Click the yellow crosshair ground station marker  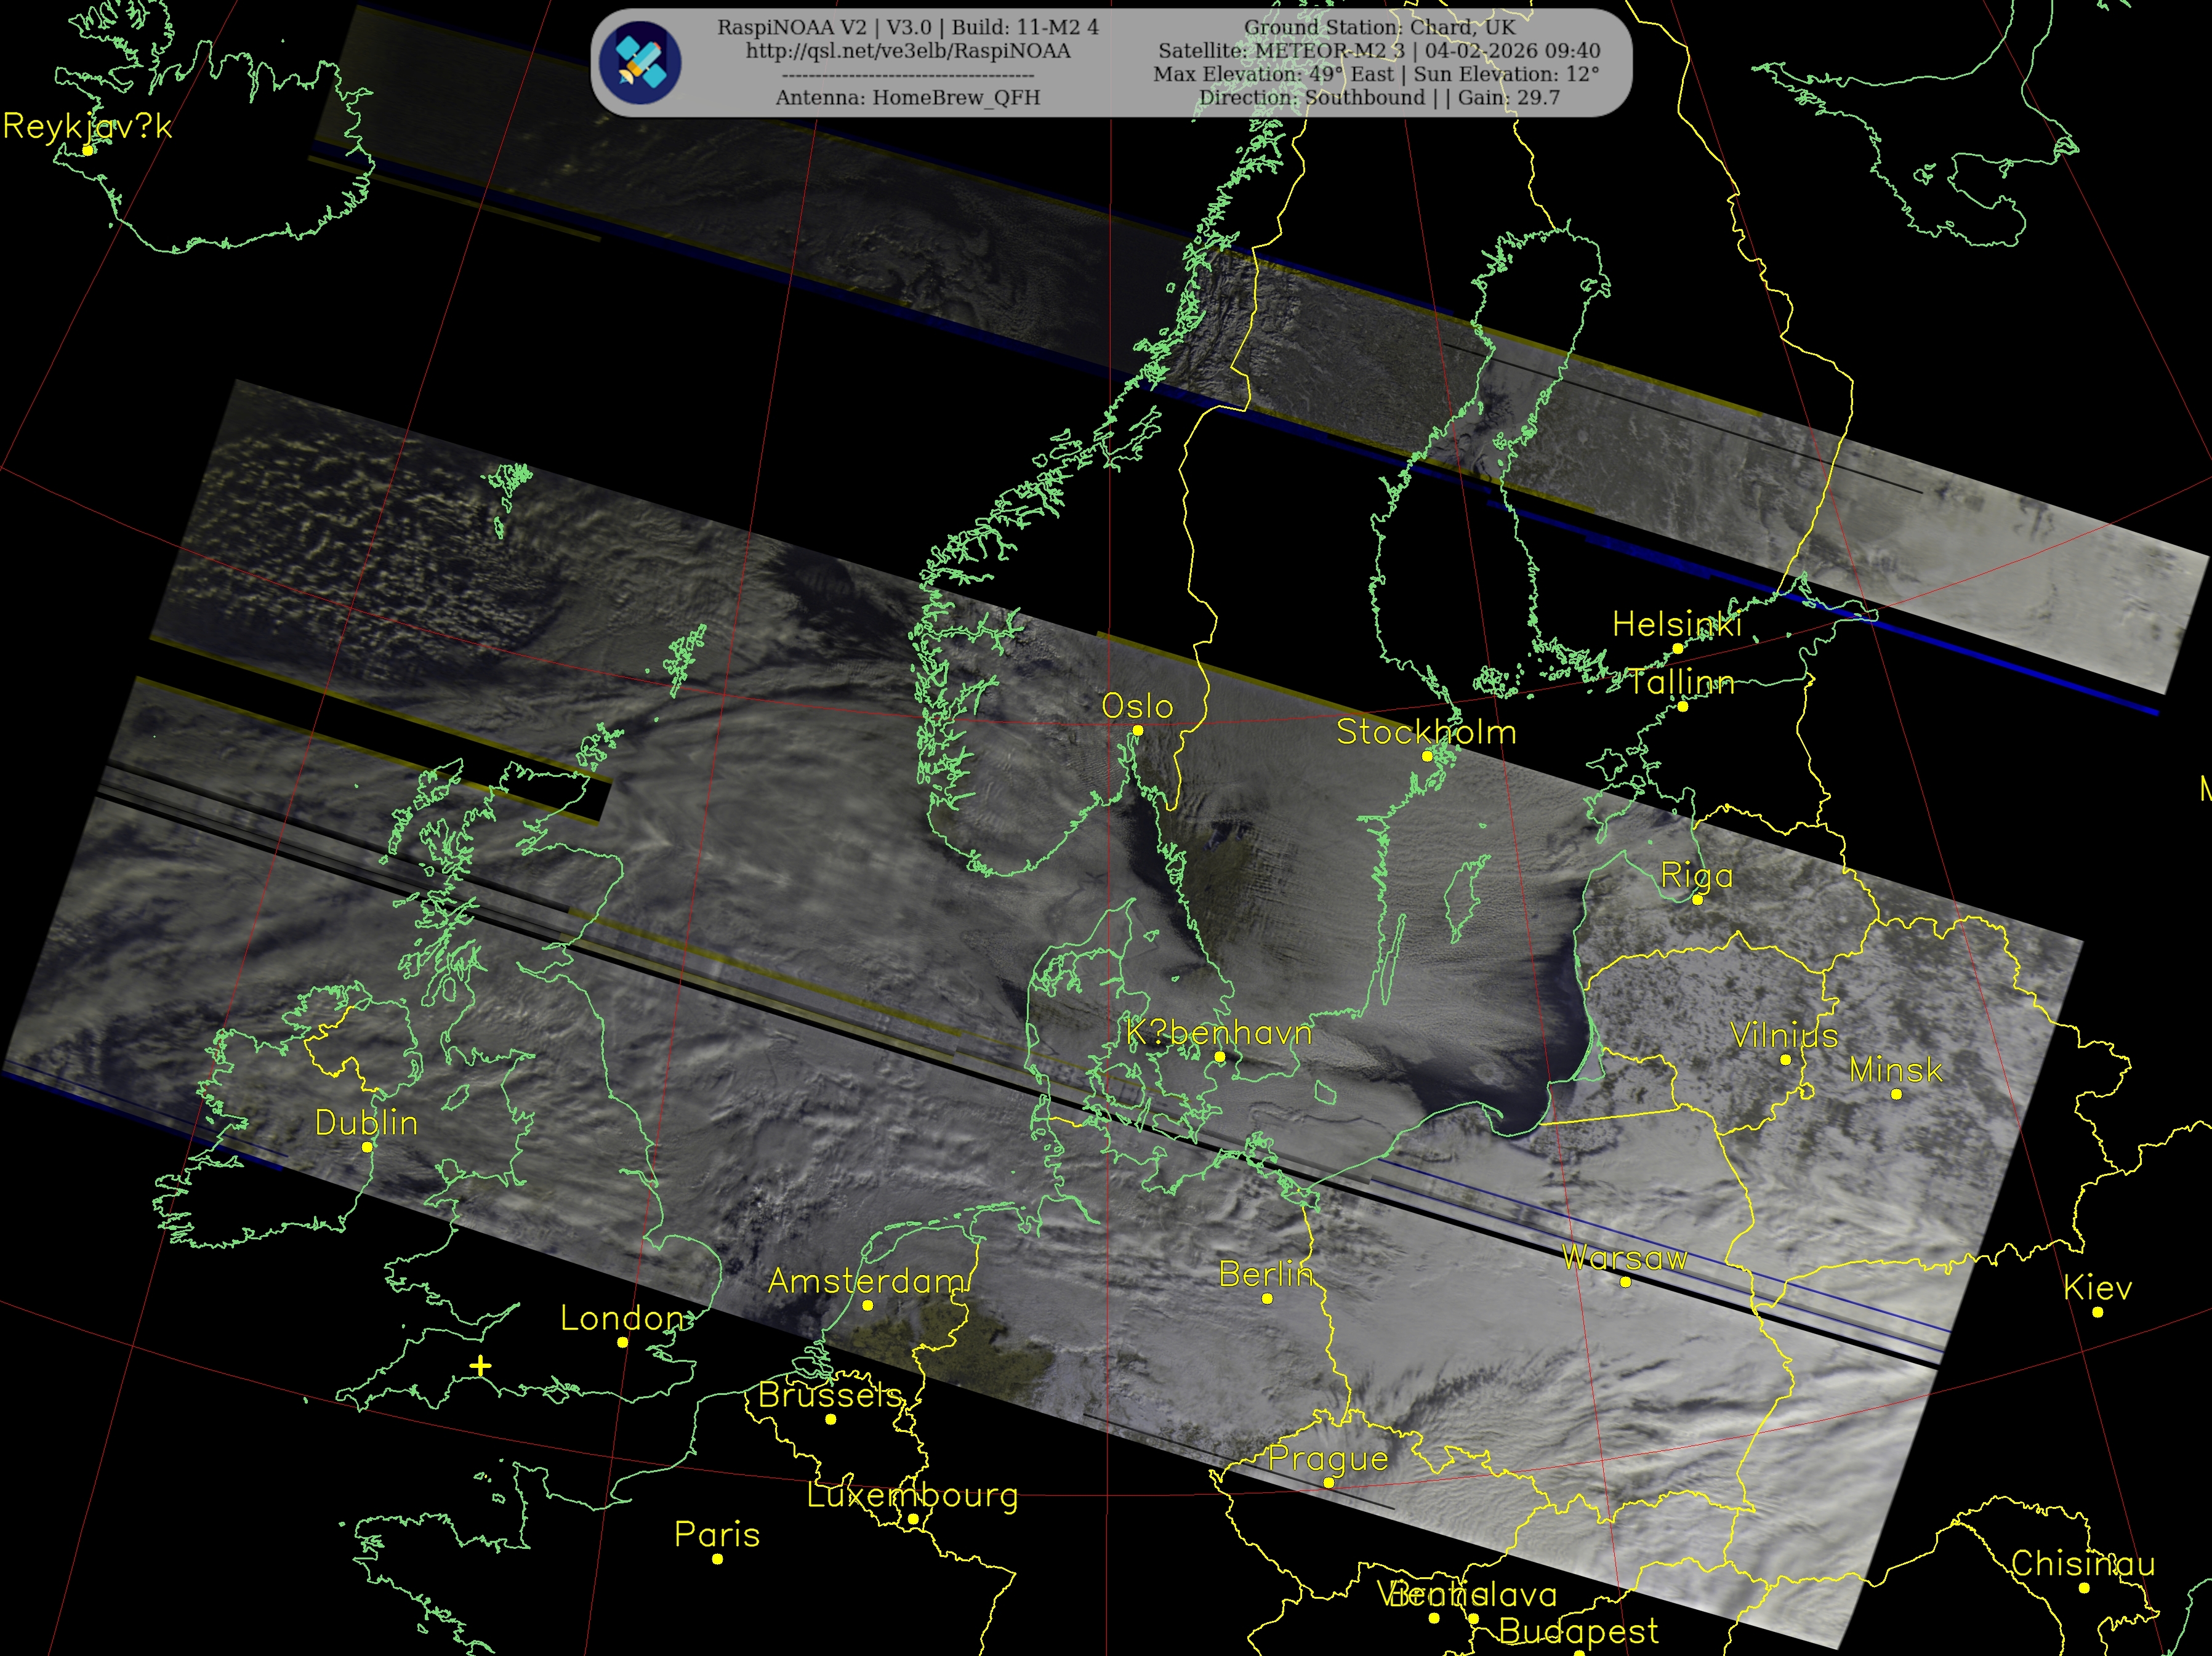click(x=480, y=1366)
